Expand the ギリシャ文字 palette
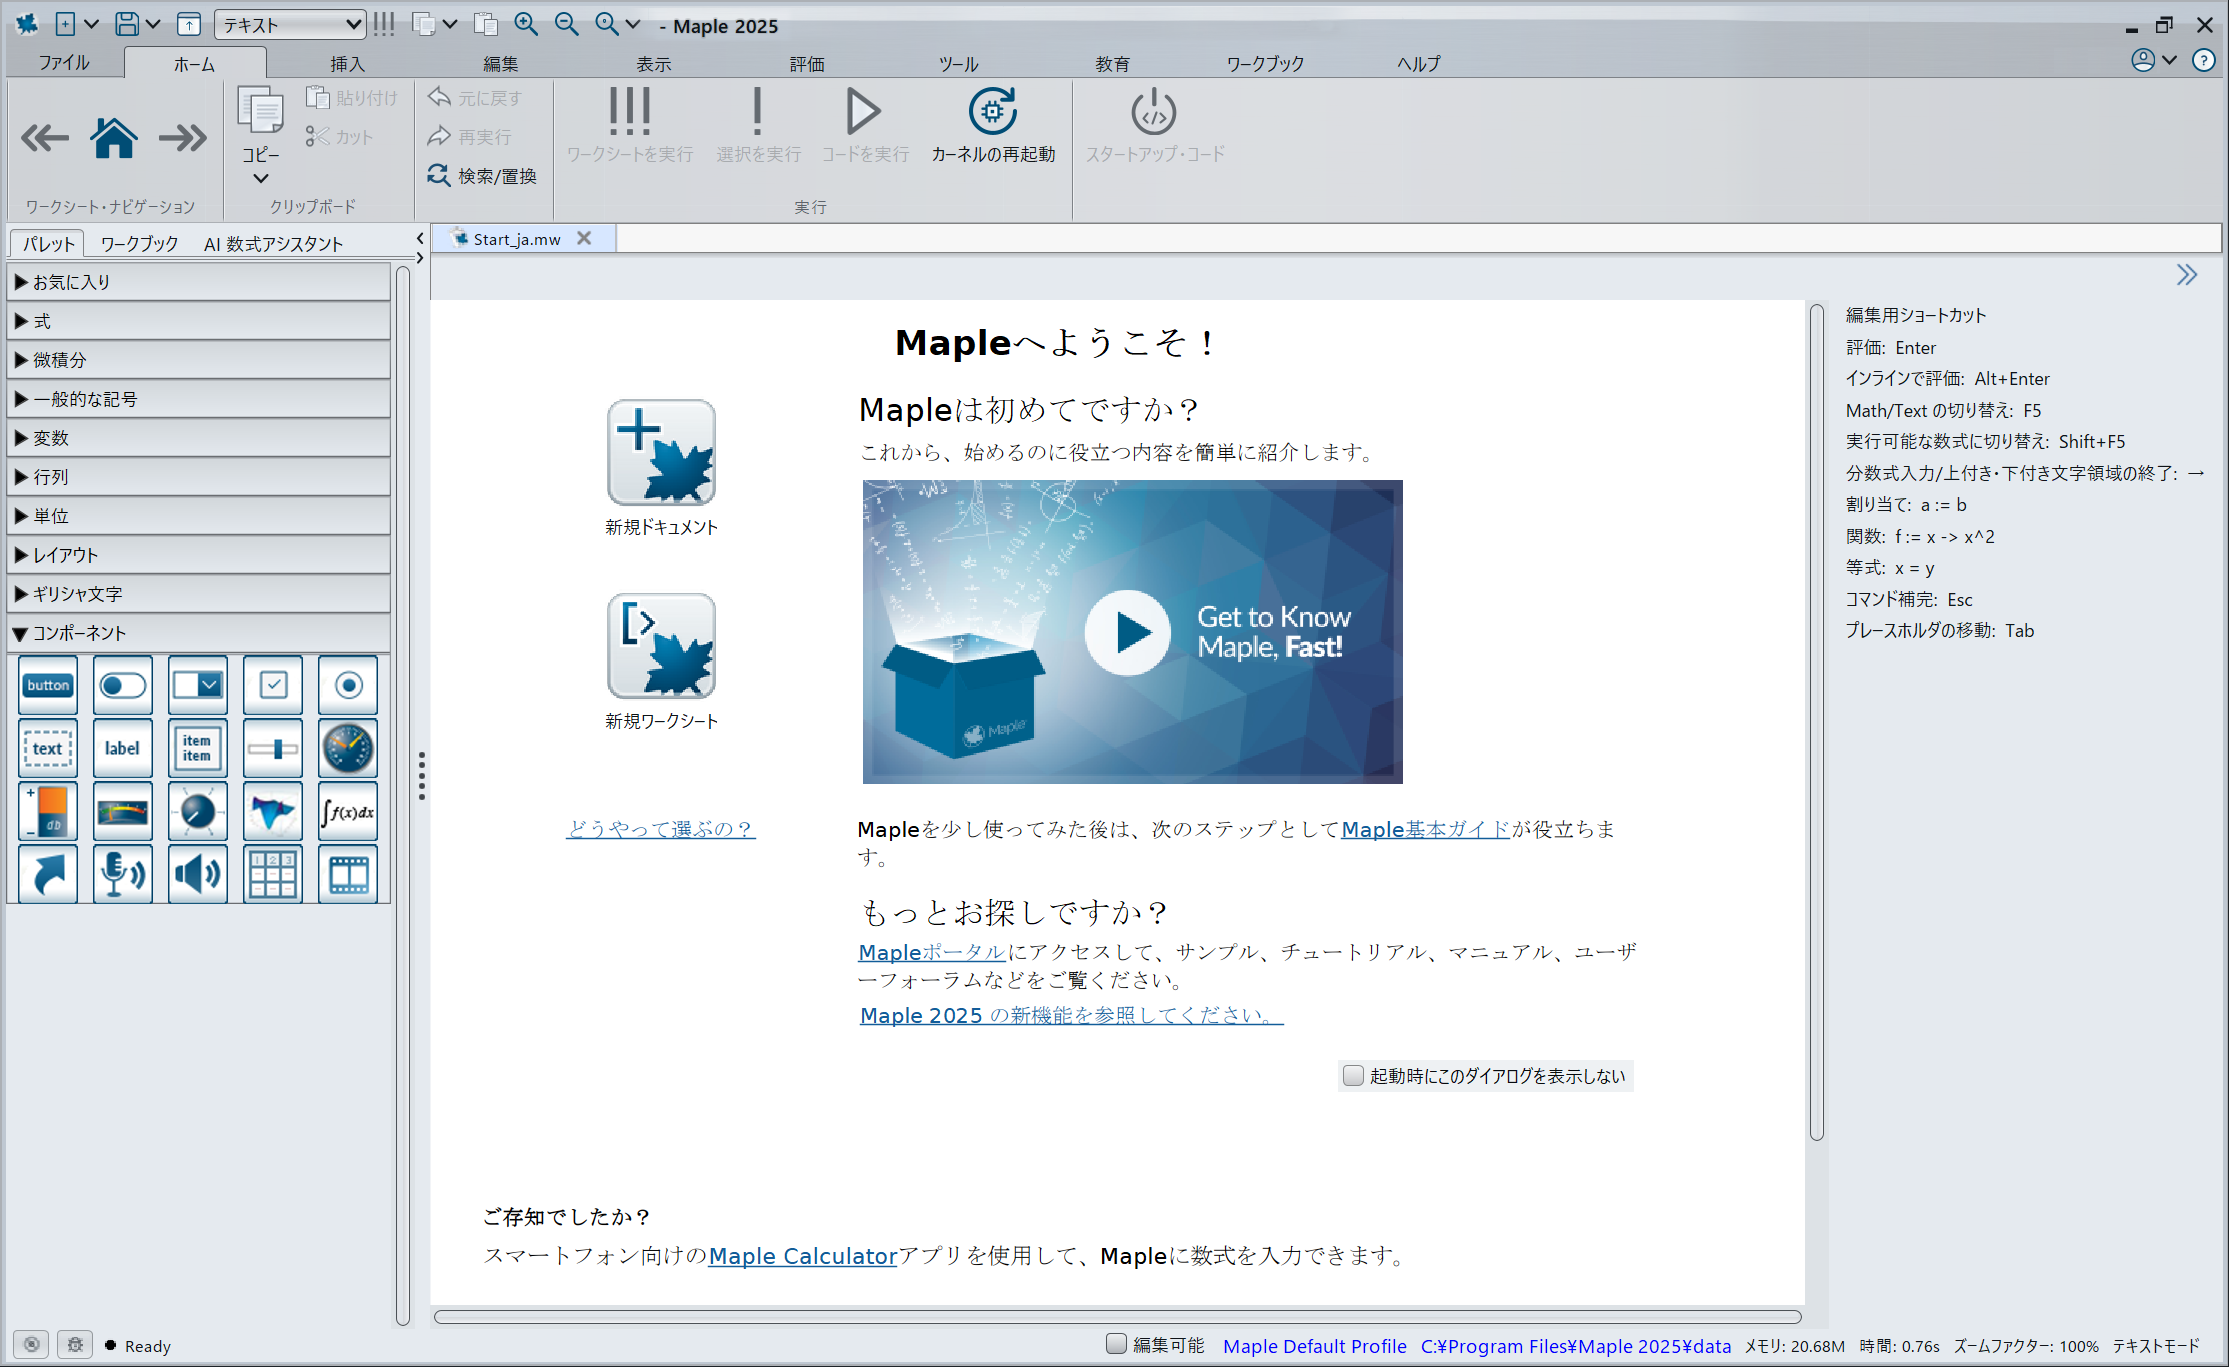The width and height of the screenshot is (2229, 1367). [x=199, y=594]
